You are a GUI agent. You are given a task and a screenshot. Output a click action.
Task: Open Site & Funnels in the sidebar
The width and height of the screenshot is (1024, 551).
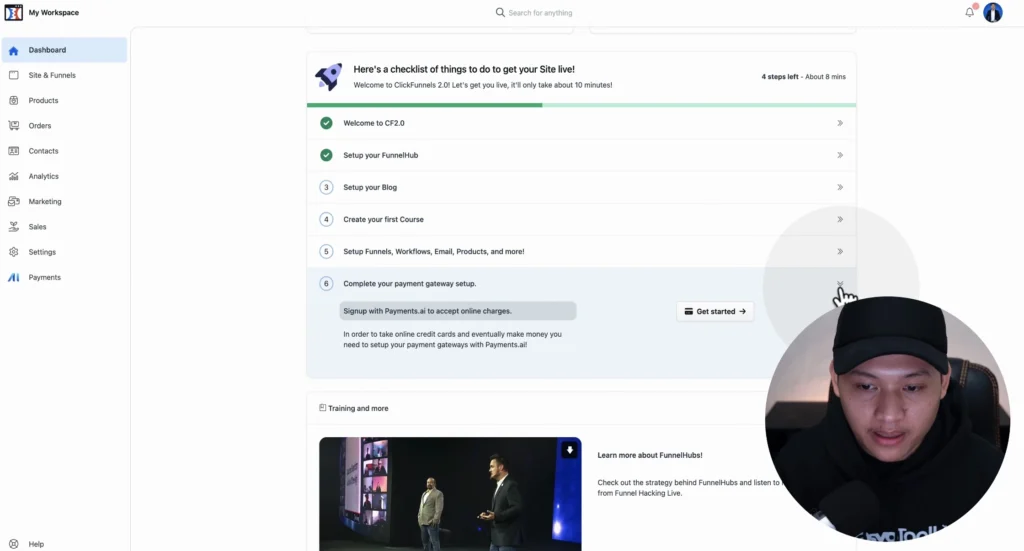point(52,75)
